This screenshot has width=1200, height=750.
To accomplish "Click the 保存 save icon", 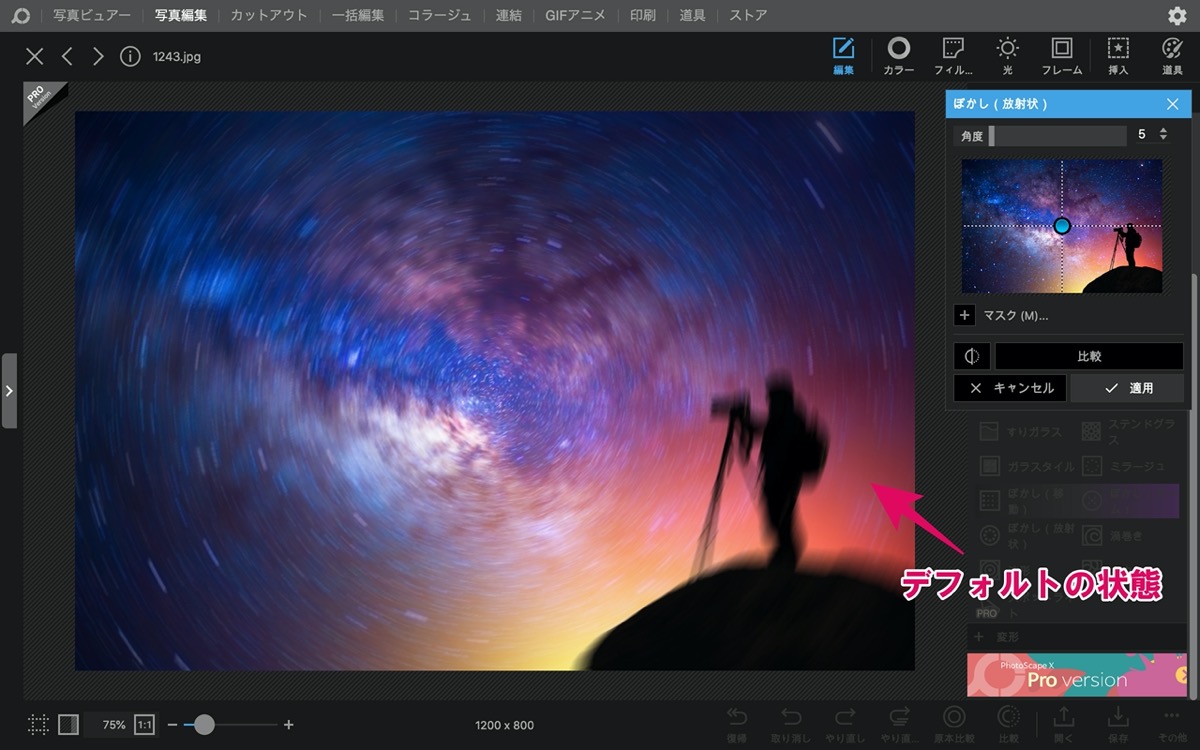I will [1118, 725].
